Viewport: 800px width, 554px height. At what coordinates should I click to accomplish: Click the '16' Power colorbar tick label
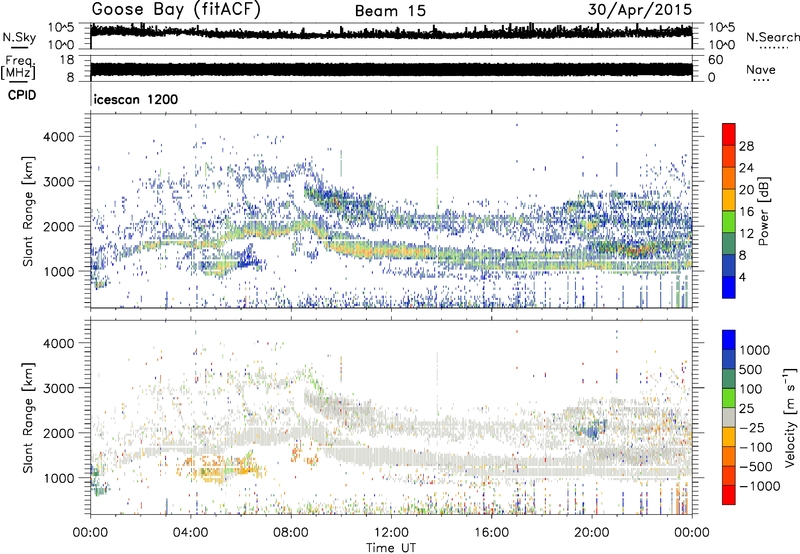(746, 212)
